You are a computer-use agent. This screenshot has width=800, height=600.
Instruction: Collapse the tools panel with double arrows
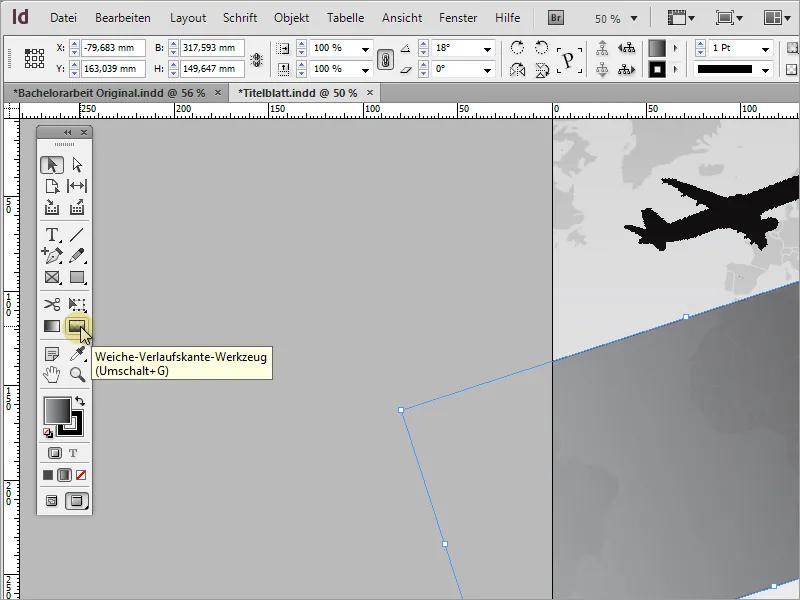pyautogui.click(x=67, y=133)
